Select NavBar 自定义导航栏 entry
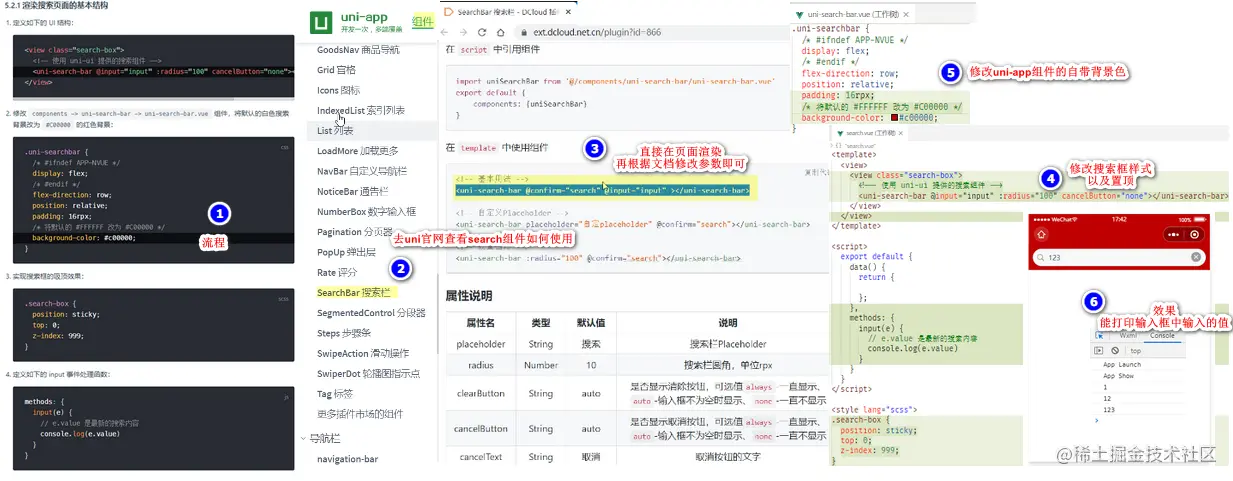The height and width of the screenshot is (481, 1233). coord(363,171)
